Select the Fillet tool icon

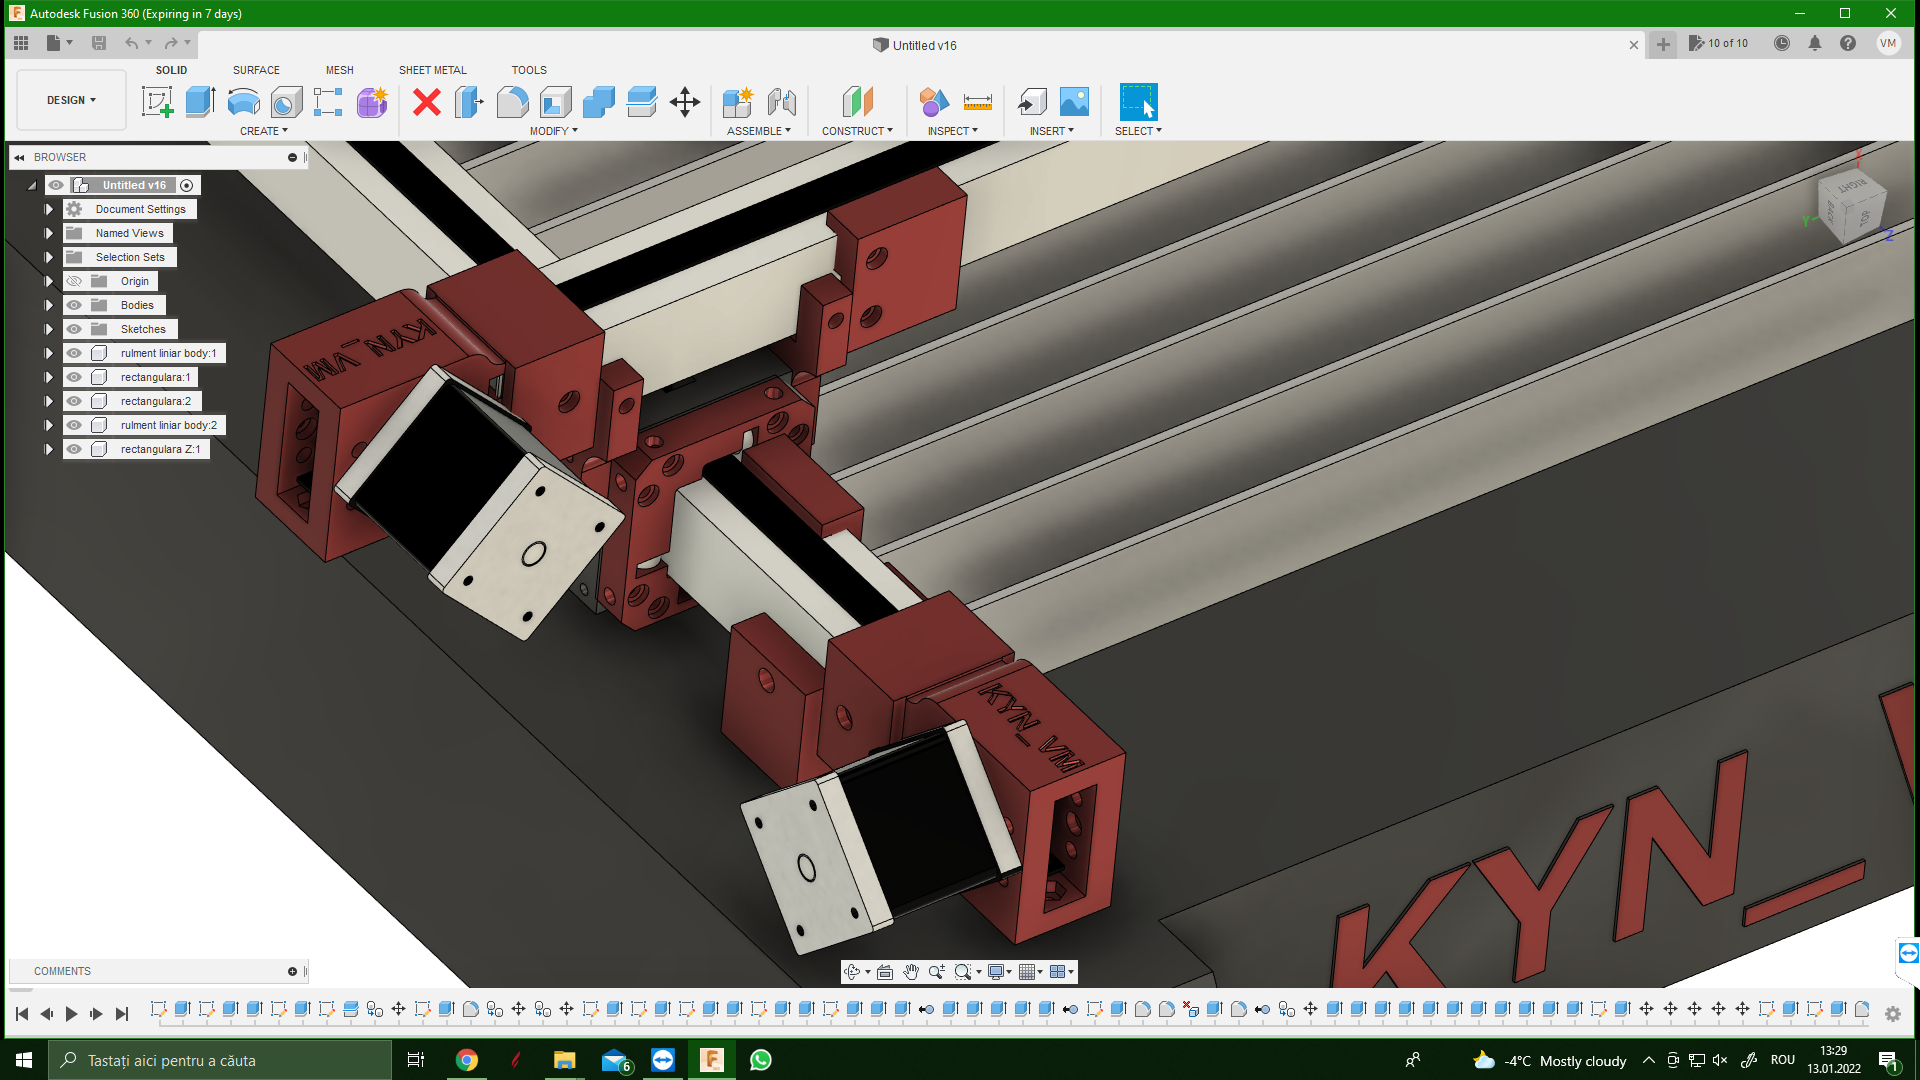click(x=512, y=102)
